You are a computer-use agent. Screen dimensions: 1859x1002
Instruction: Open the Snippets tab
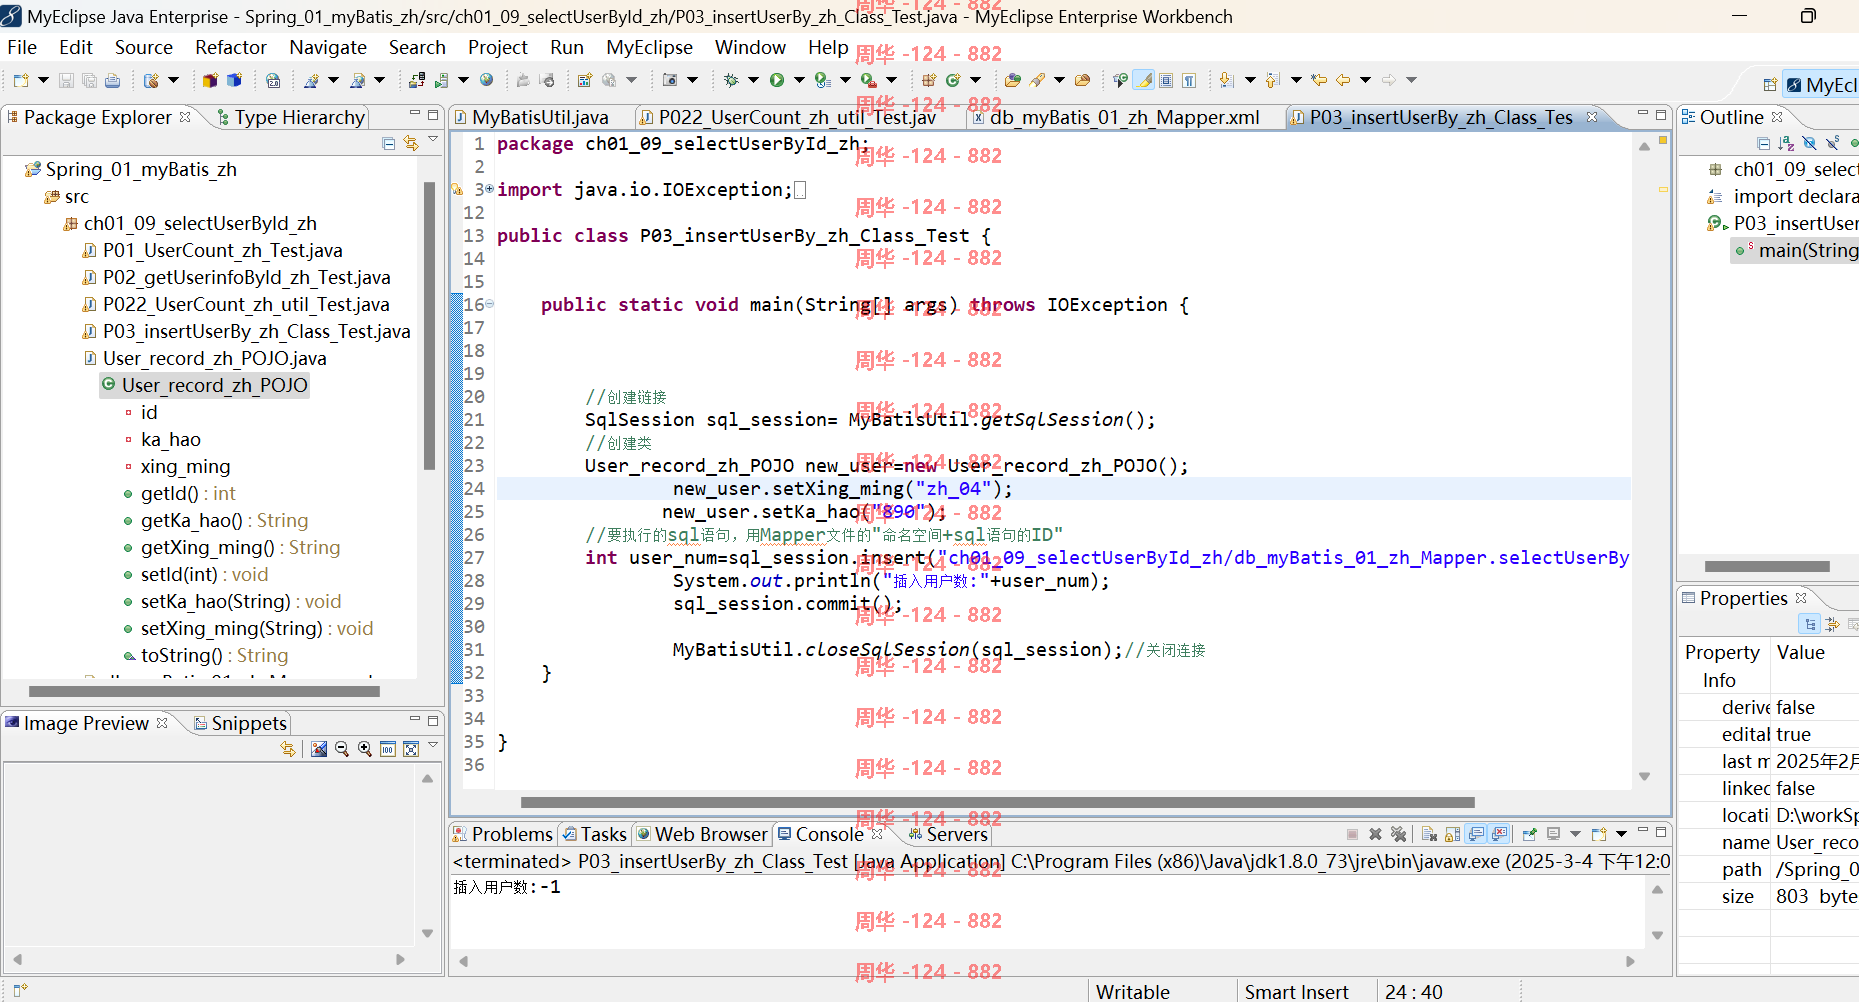point(240,723)
